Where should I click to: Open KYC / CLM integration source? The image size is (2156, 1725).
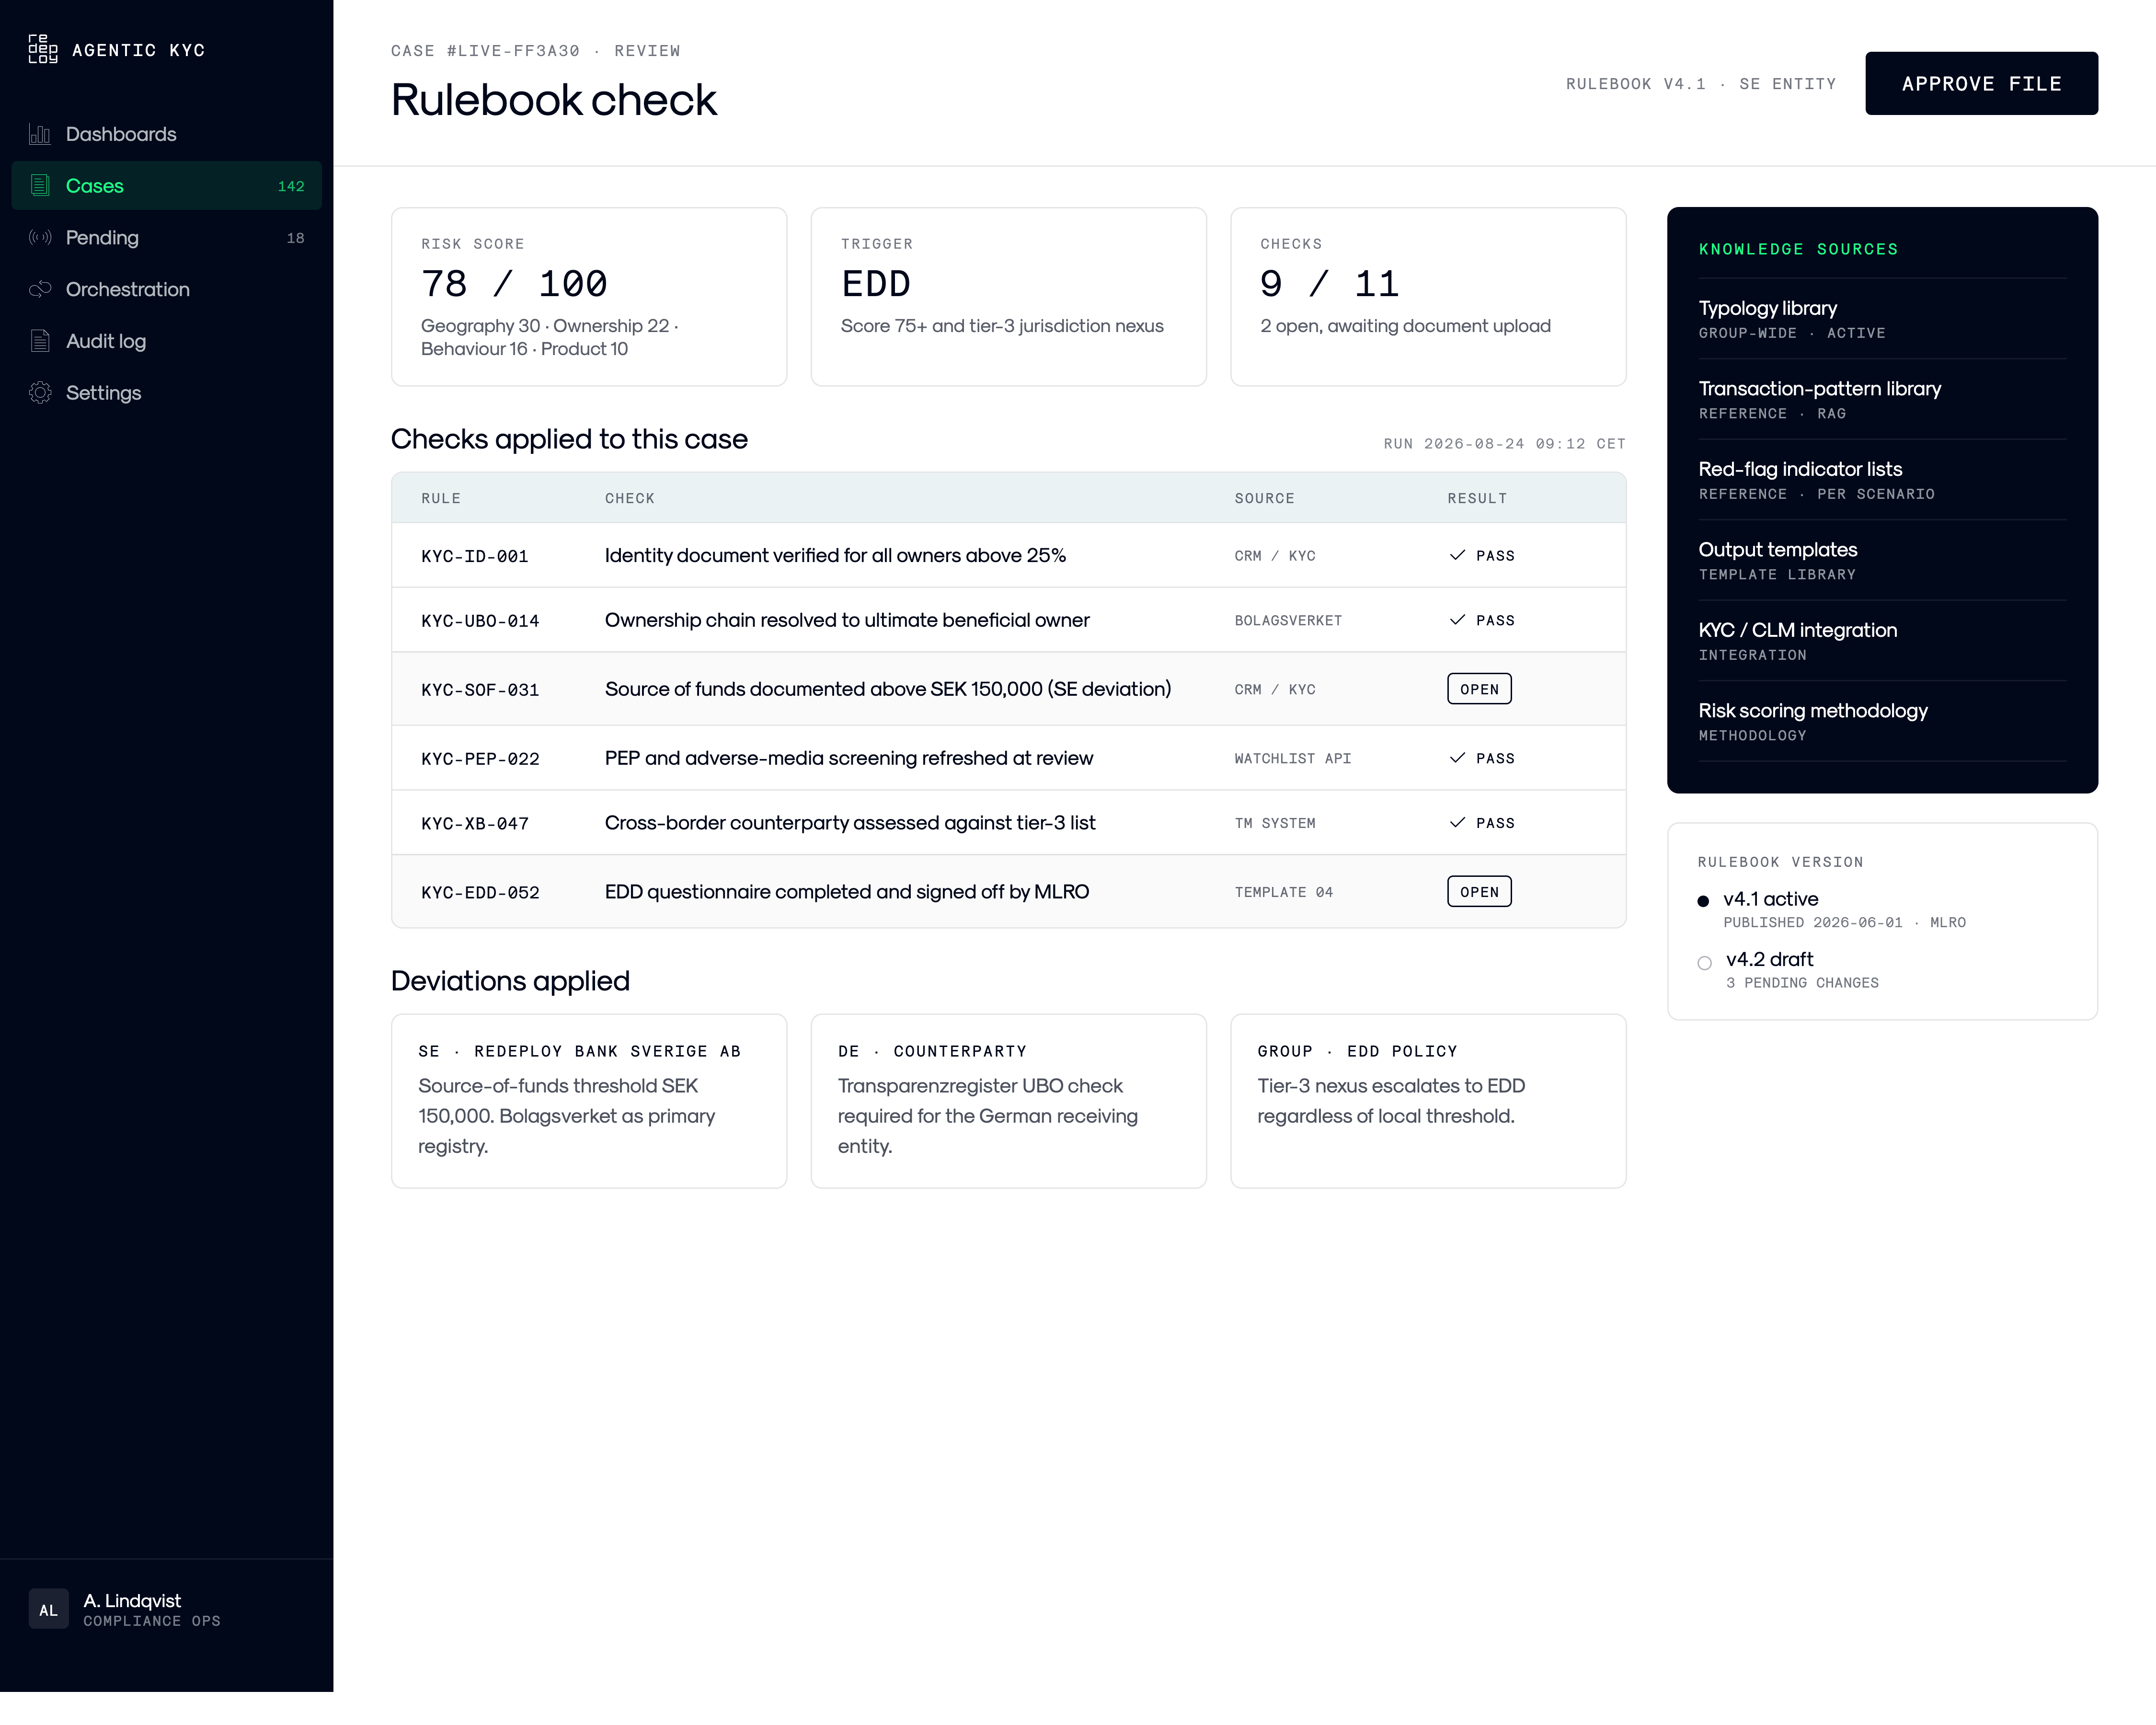tap(1882, 641)
